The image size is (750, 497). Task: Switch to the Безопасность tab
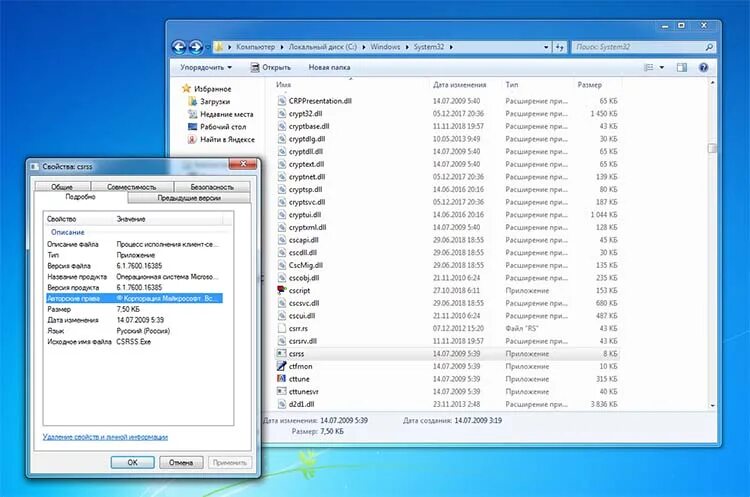212,187
